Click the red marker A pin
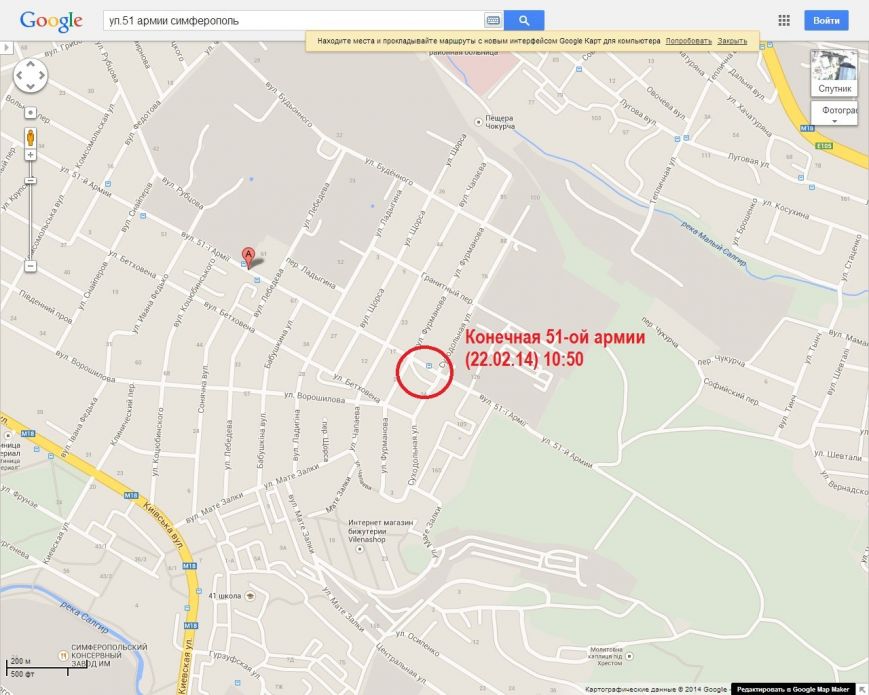 [x=249, y=257]
